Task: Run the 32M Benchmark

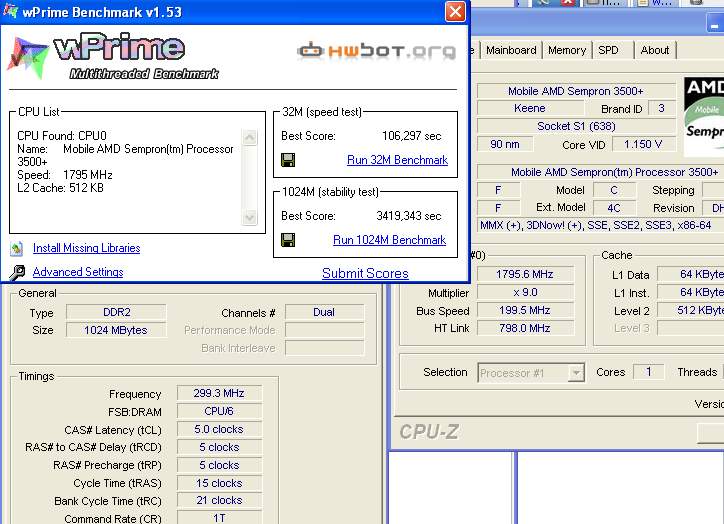Action: tap(397, 160)
